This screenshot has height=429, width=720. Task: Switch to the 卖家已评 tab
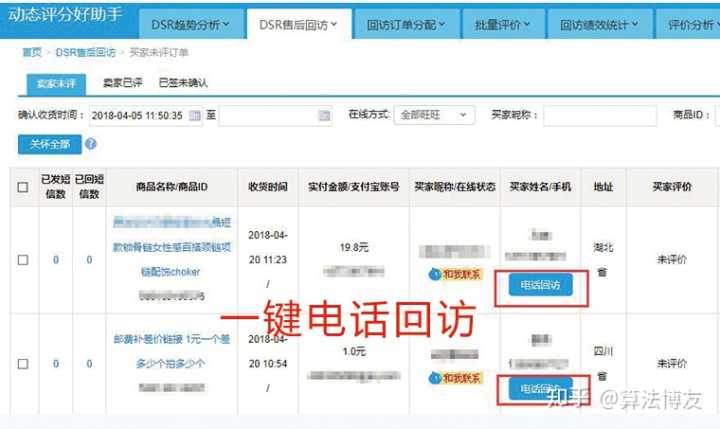point(123,83)
